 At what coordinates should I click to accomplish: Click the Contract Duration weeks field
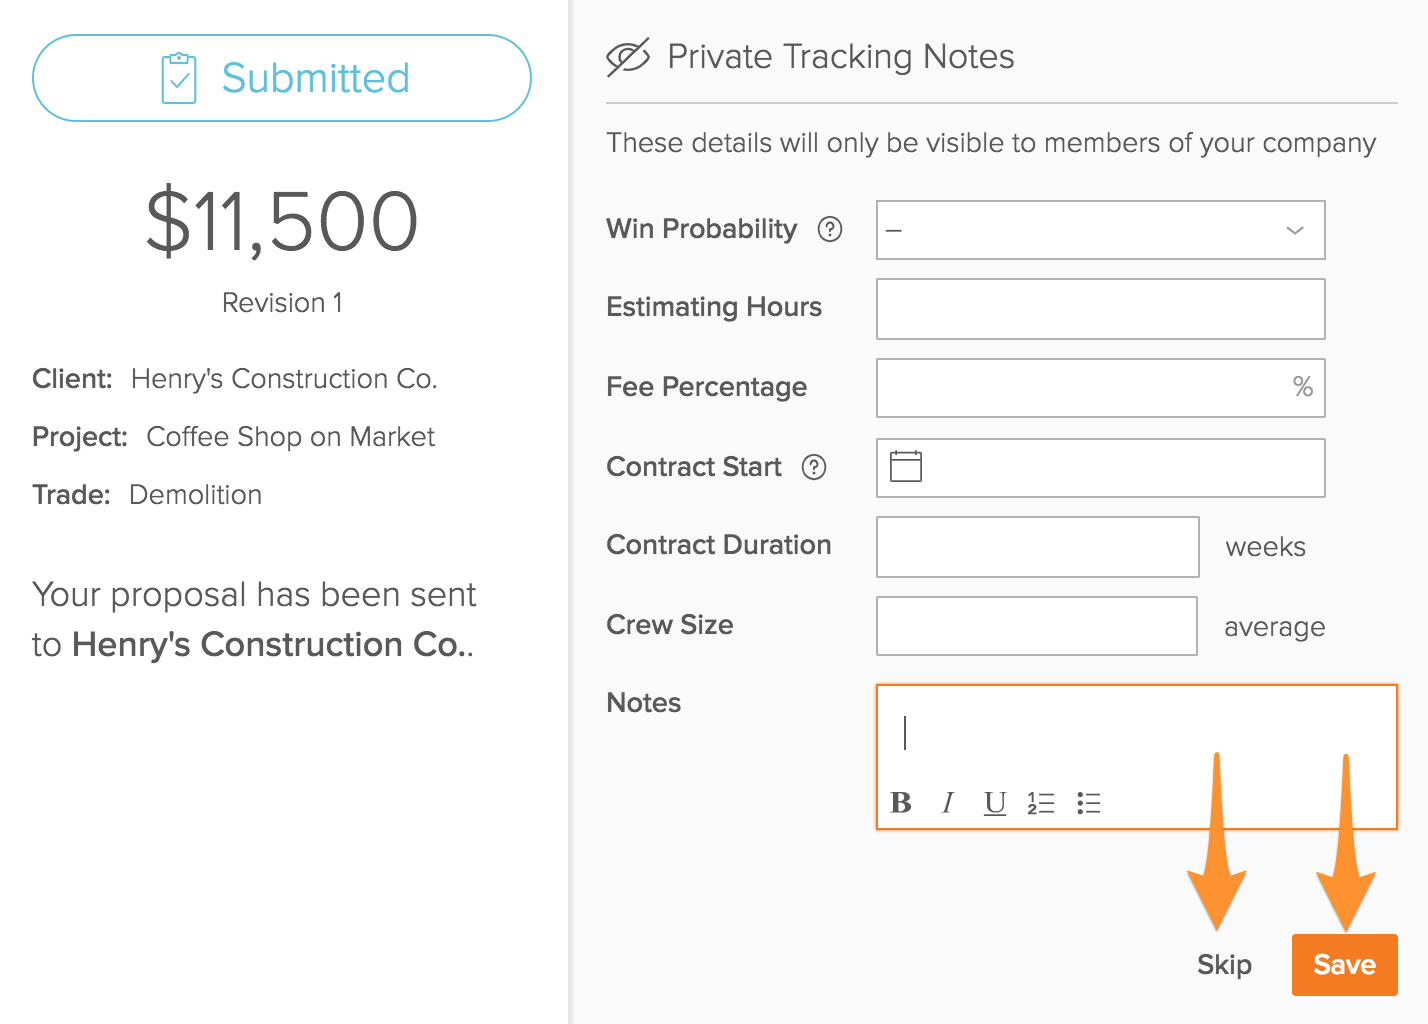[1037, 547]
